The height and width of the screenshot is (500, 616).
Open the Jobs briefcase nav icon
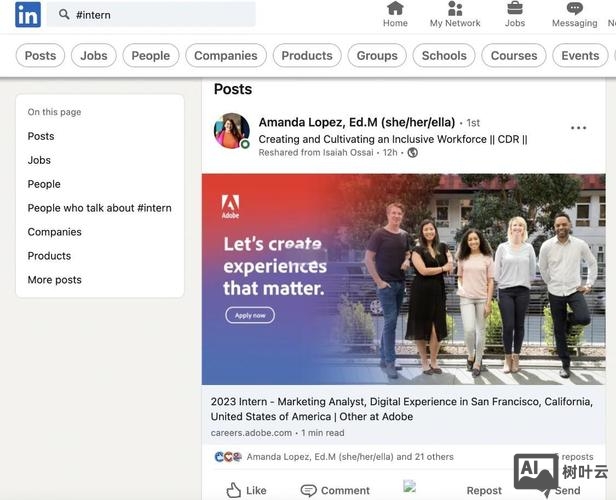click(x=515, y=14)
